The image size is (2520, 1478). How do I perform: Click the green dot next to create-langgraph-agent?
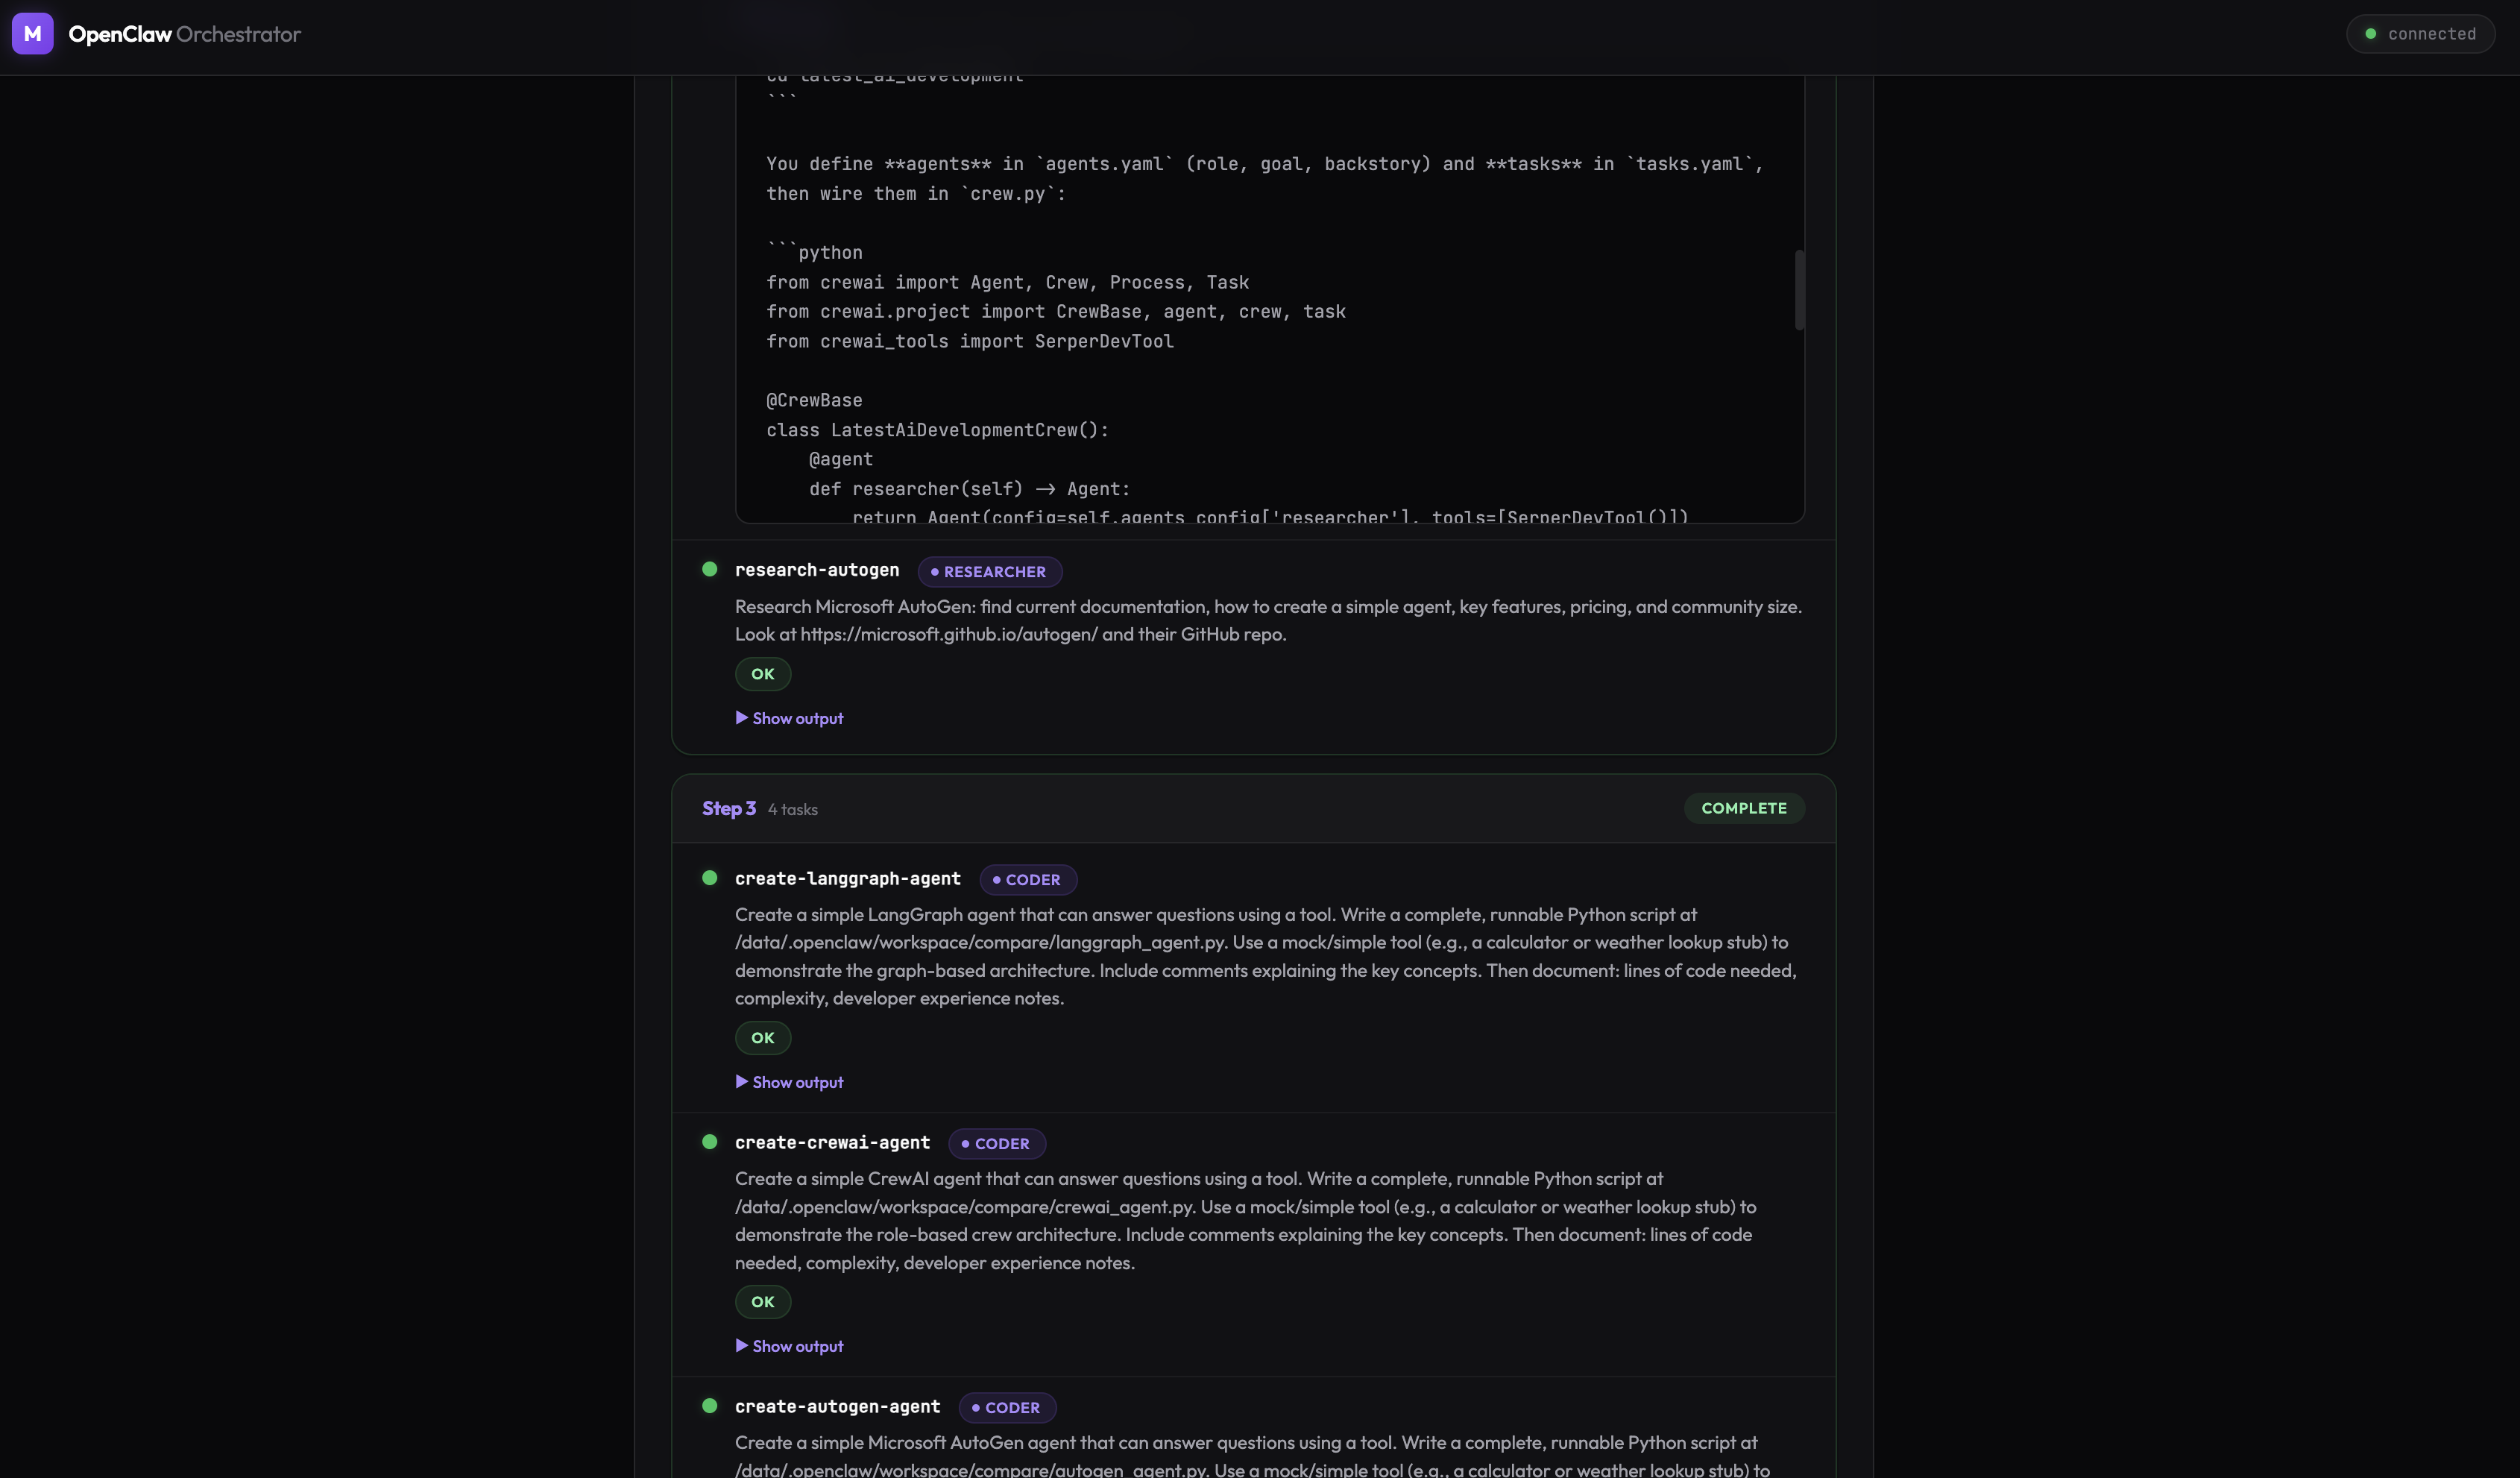tap(710, 877)
